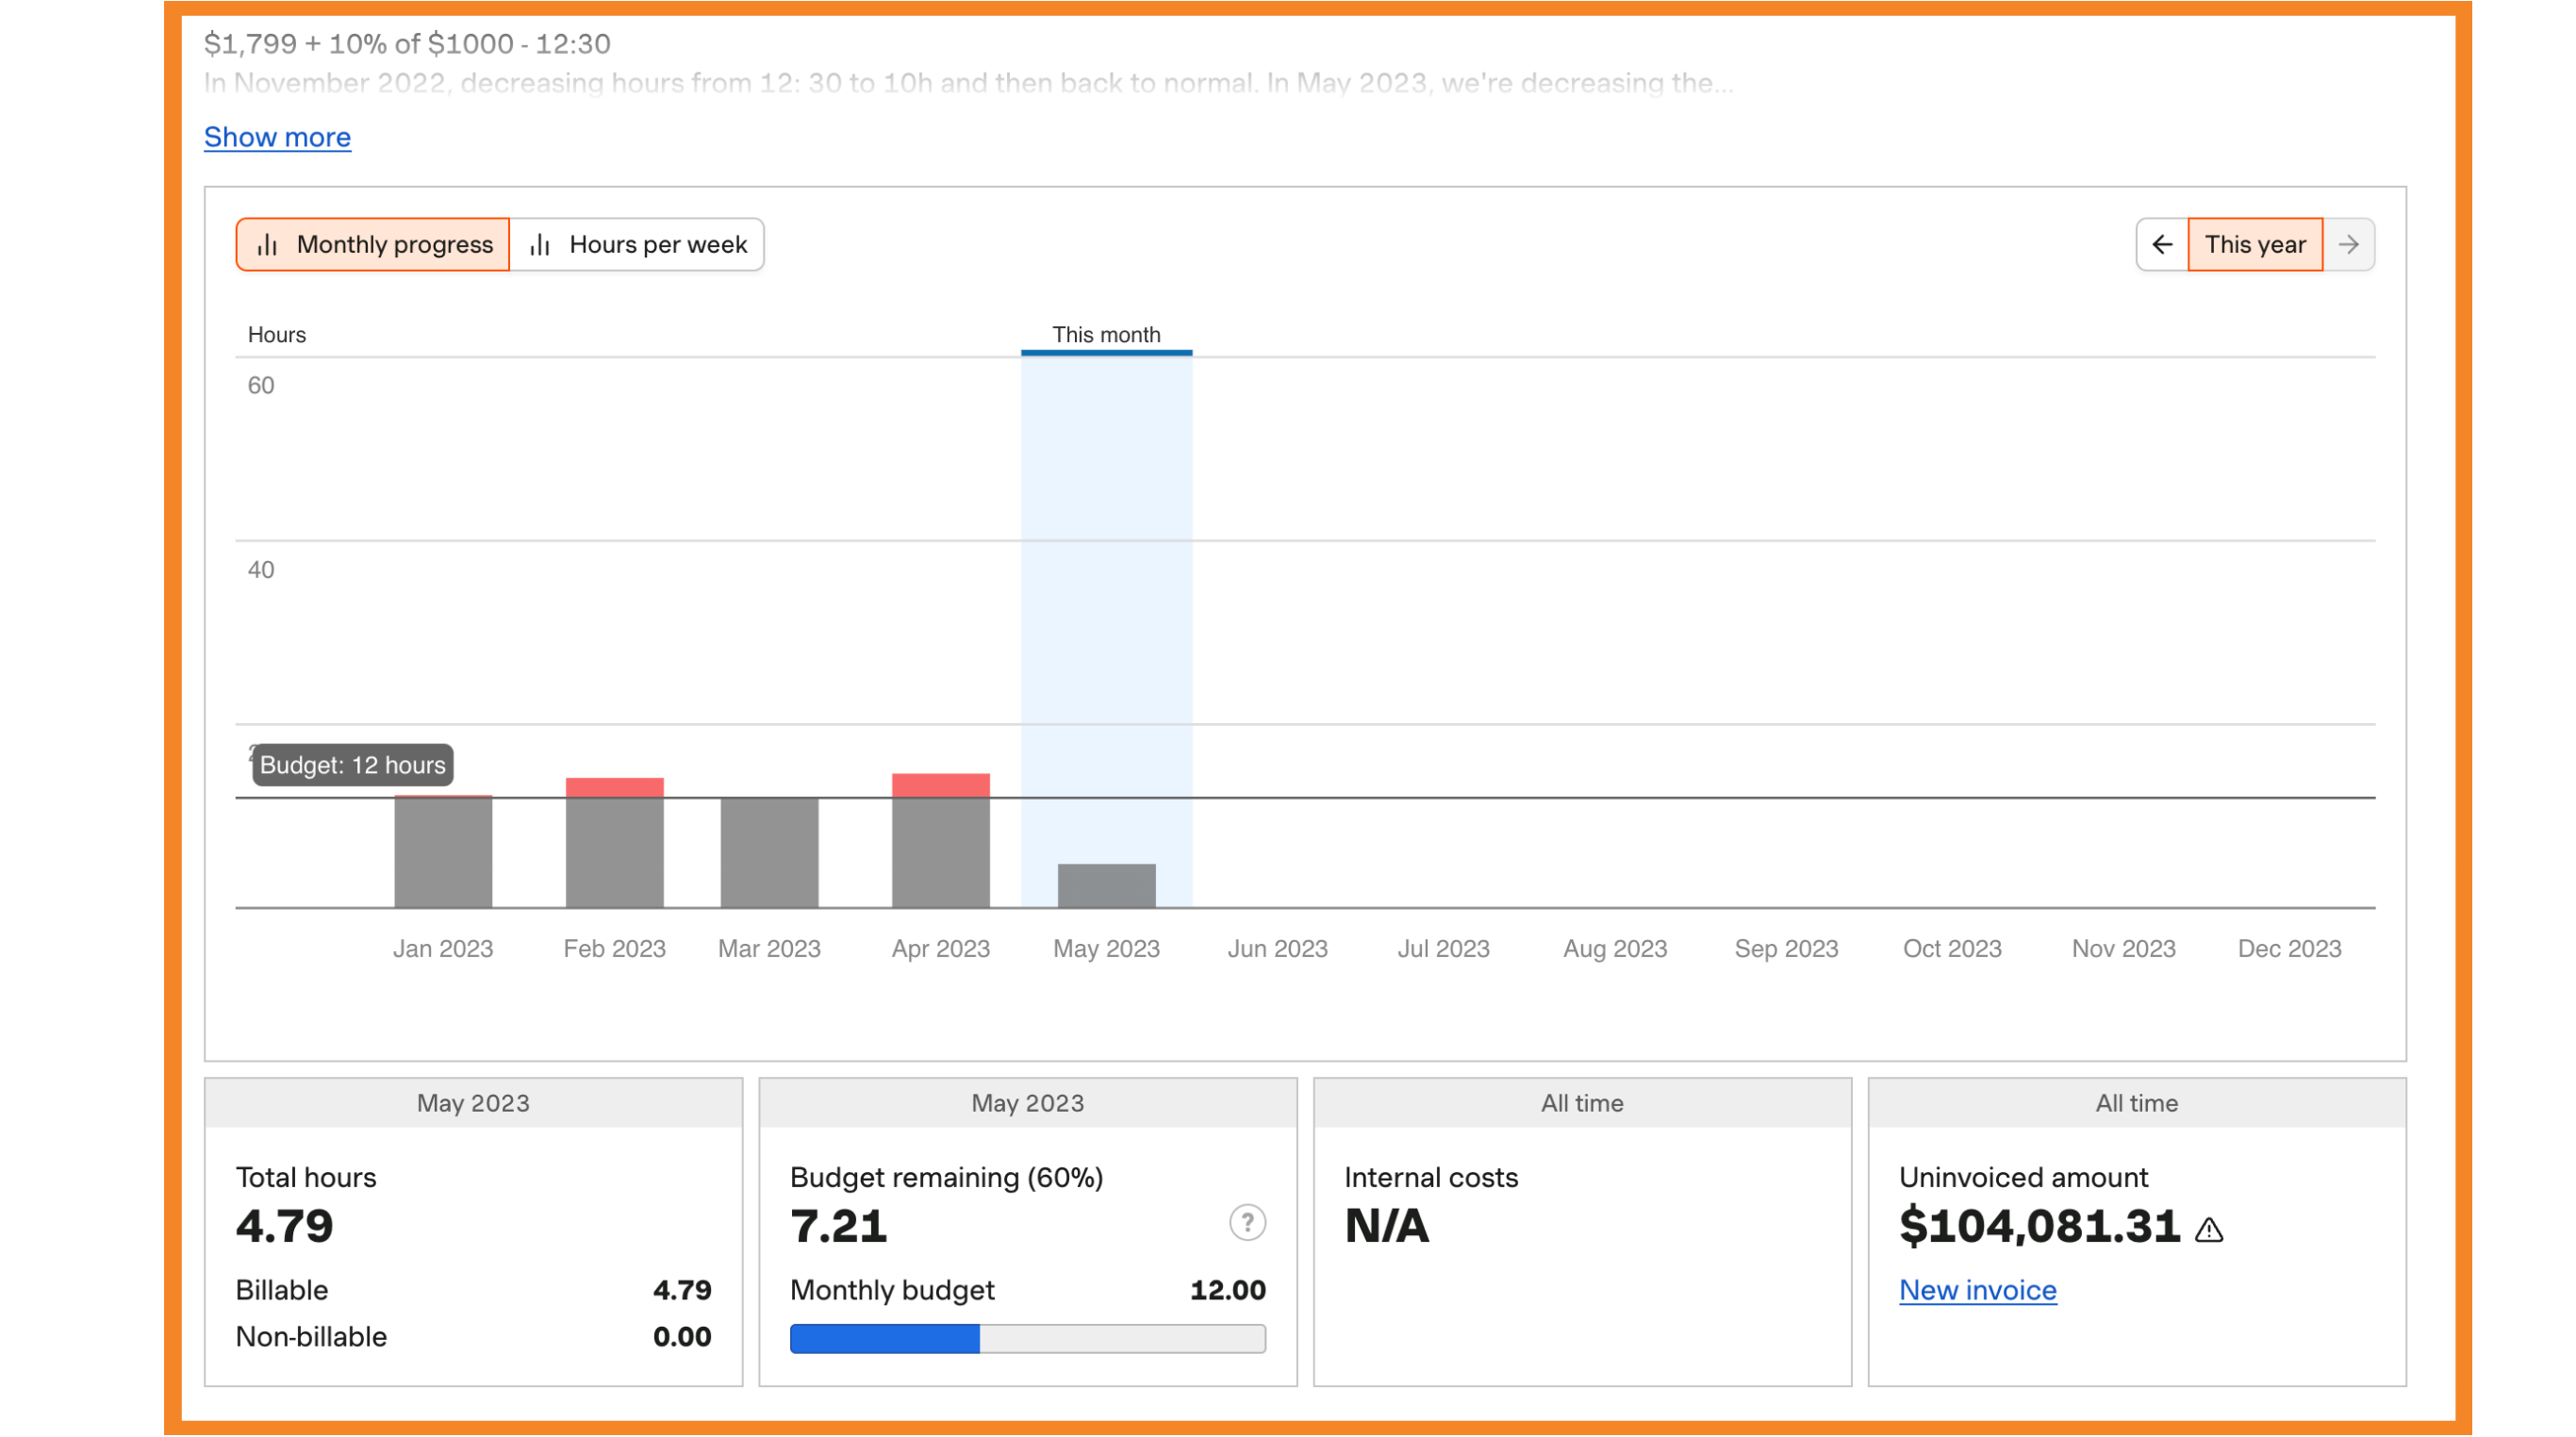Expand the Show more description text

[x=278, y=137]
